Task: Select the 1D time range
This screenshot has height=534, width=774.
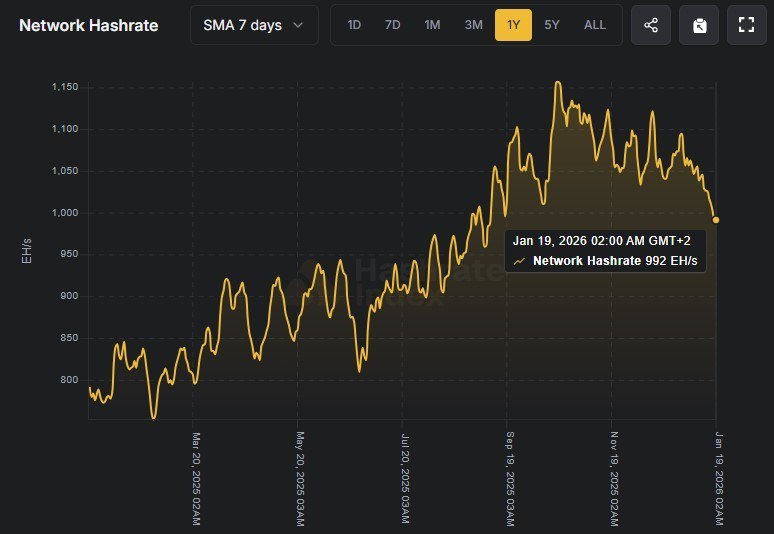Action: point(354,25)
